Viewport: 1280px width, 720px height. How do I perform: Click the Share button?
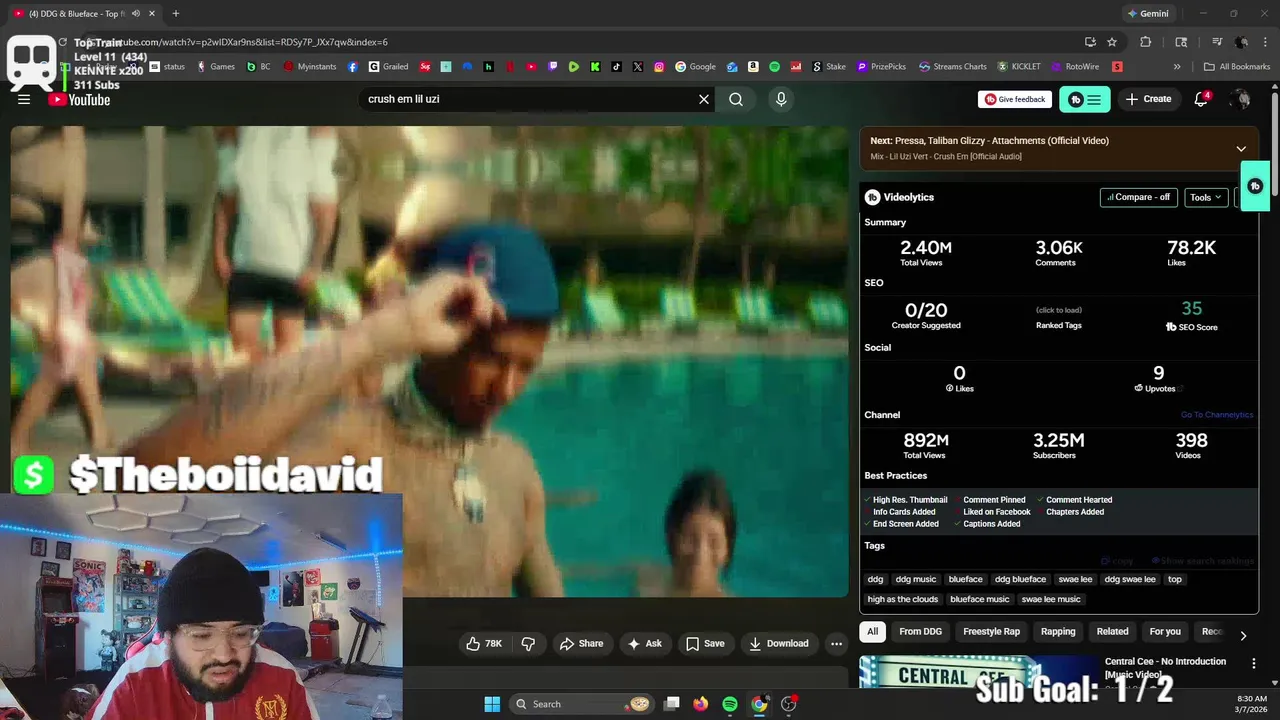pos(581,644)
